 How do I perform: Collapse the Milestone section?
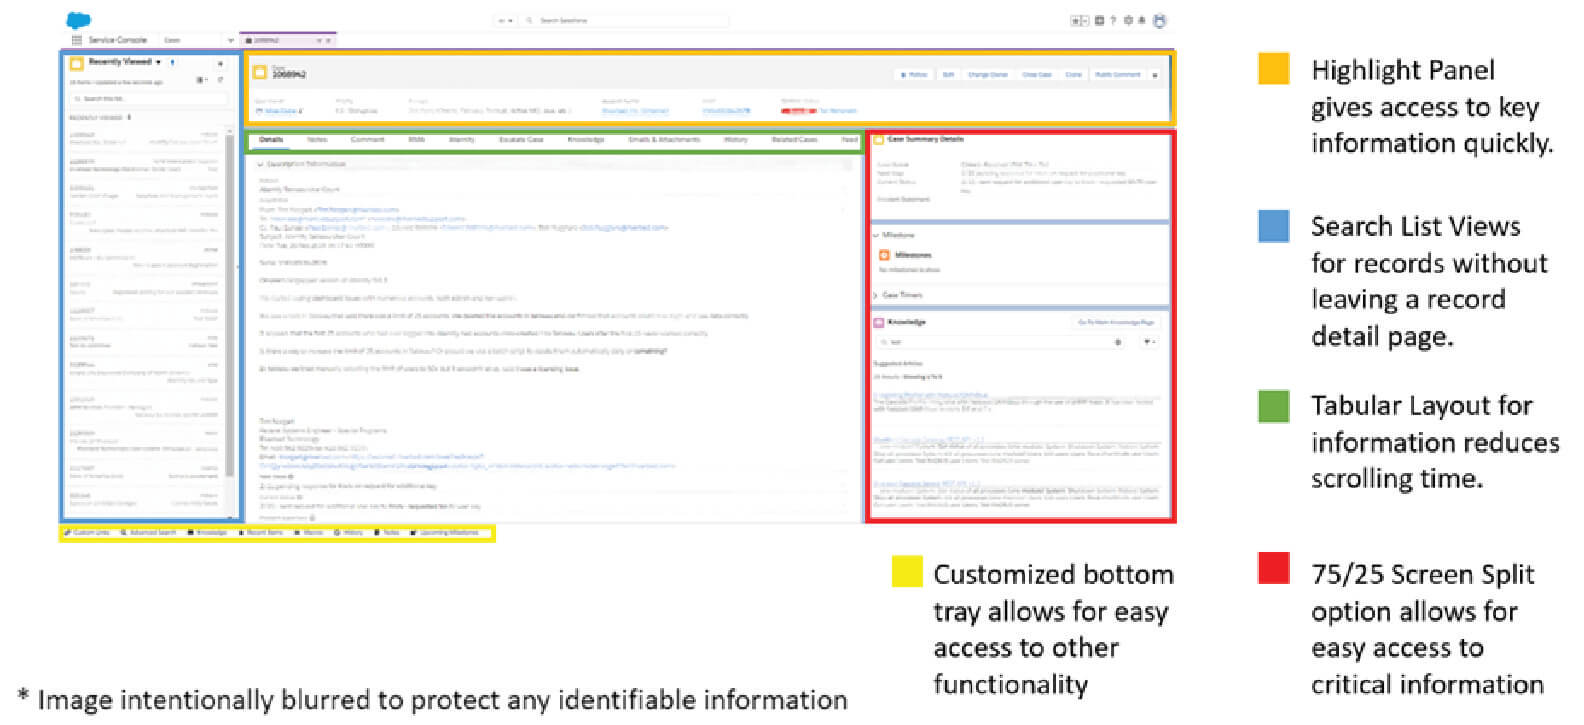pyautogui.click(x=877, y=235)
